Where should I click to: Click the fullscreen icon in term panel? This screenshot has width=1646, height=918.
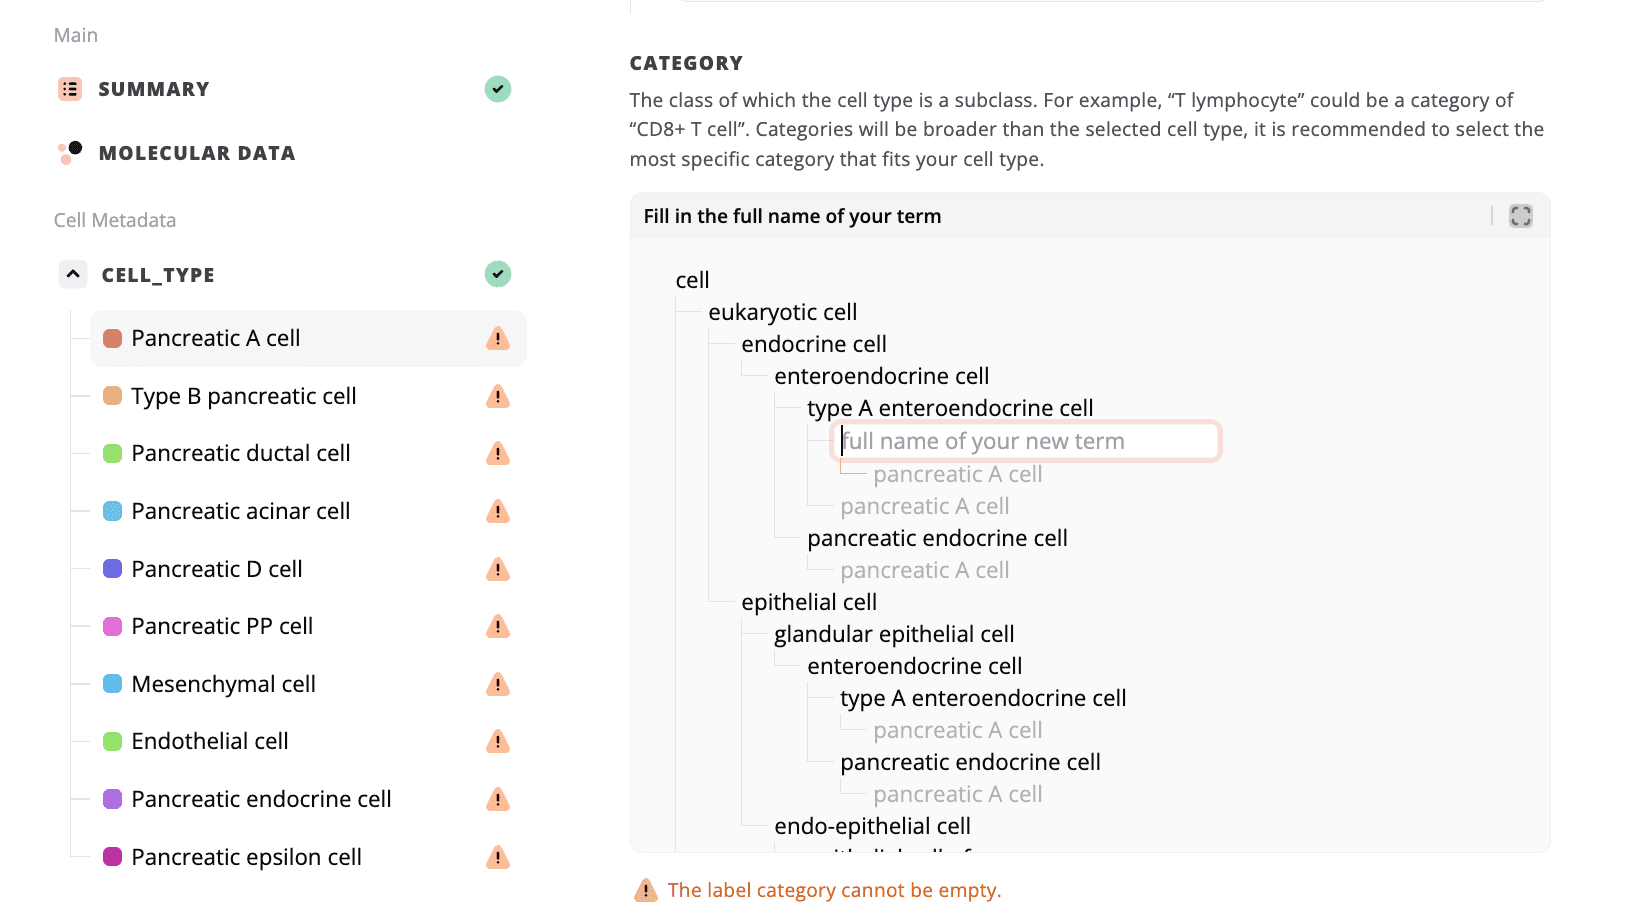[1520, 216]
